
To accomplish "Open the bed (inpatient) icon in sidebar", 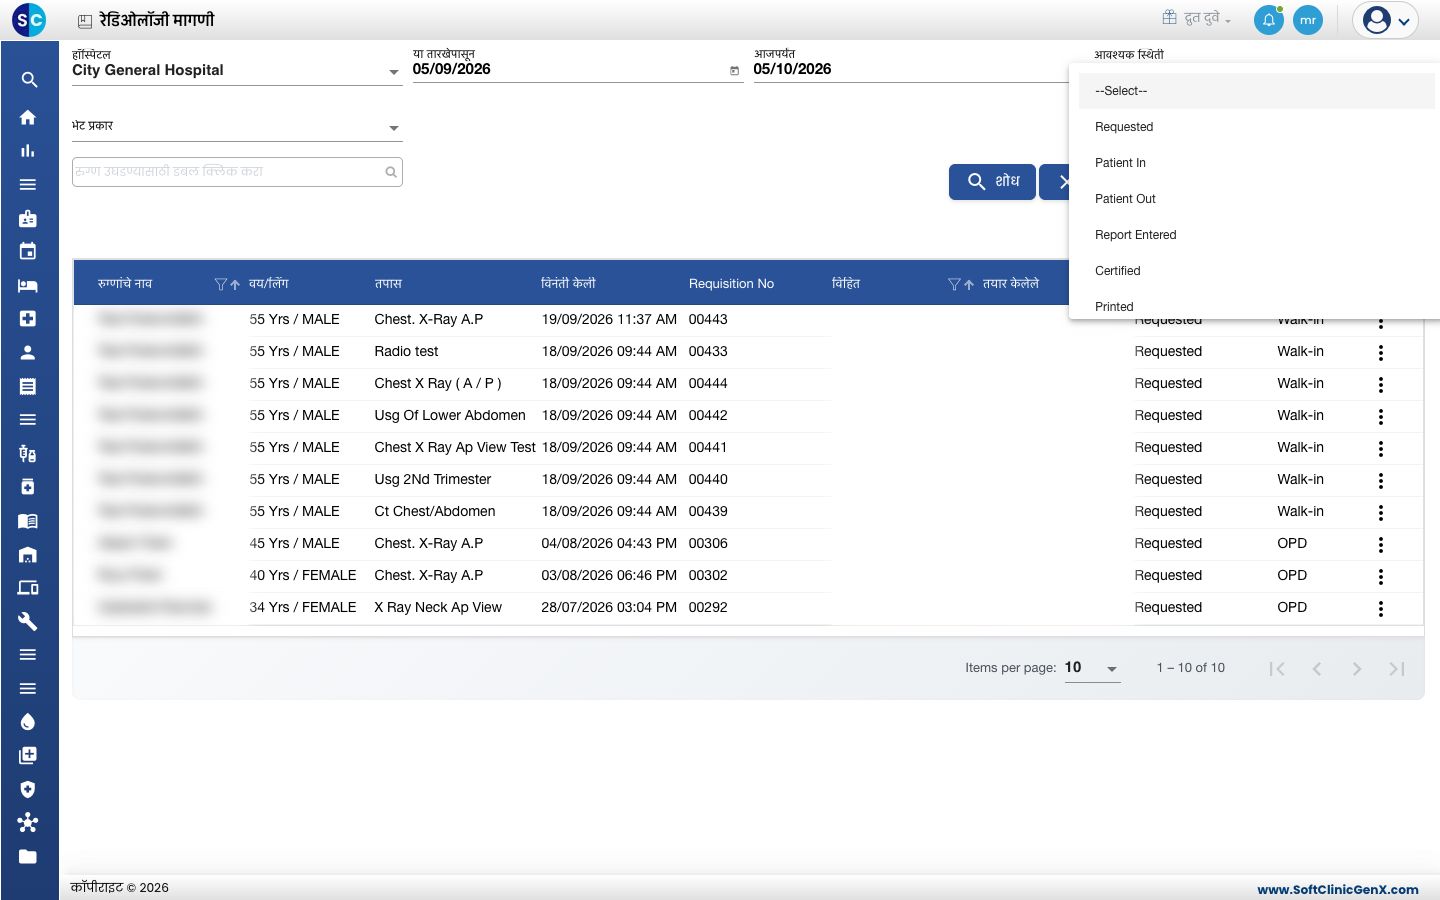I will click(x=28, y=285).
